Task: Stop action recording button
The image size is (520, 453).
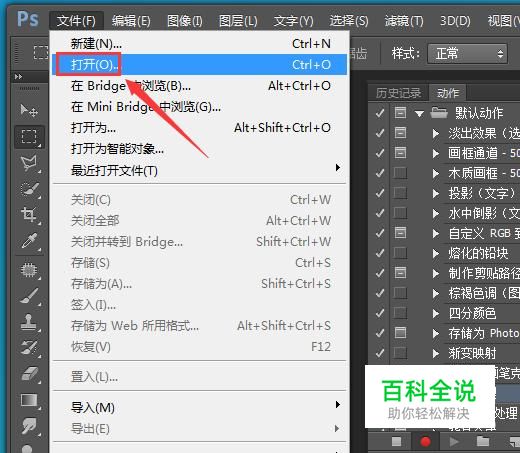Action: click(x=396, y=442)
